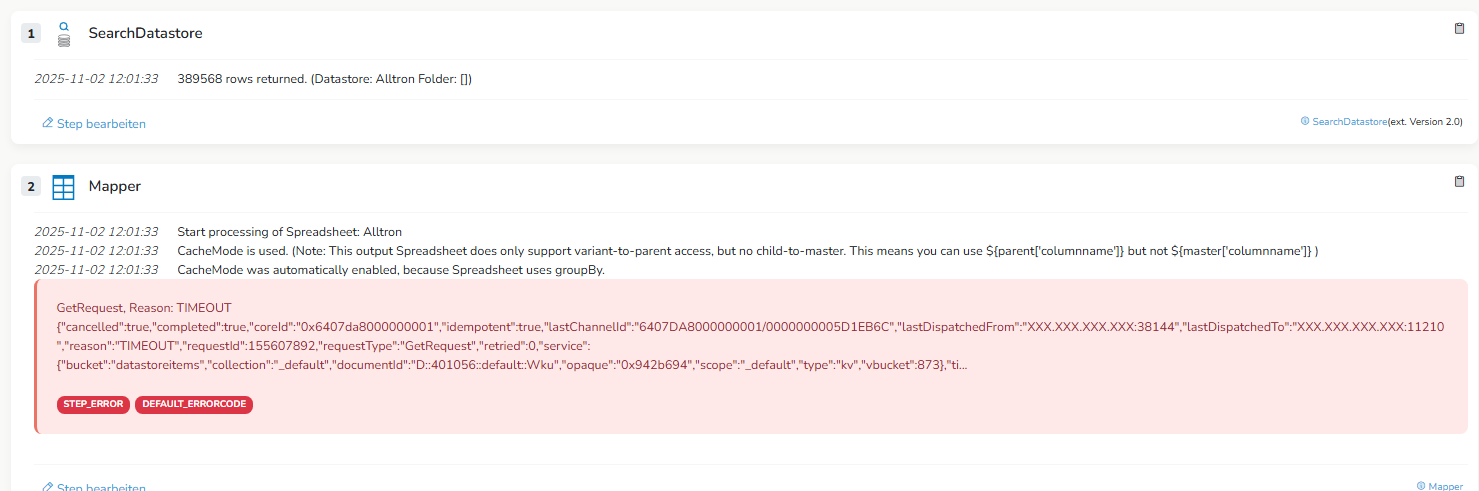This screenshot has width=1479, height=491.
Task: Select the Mapper step title
Action: pyautogui.click(x=115, y=187)
